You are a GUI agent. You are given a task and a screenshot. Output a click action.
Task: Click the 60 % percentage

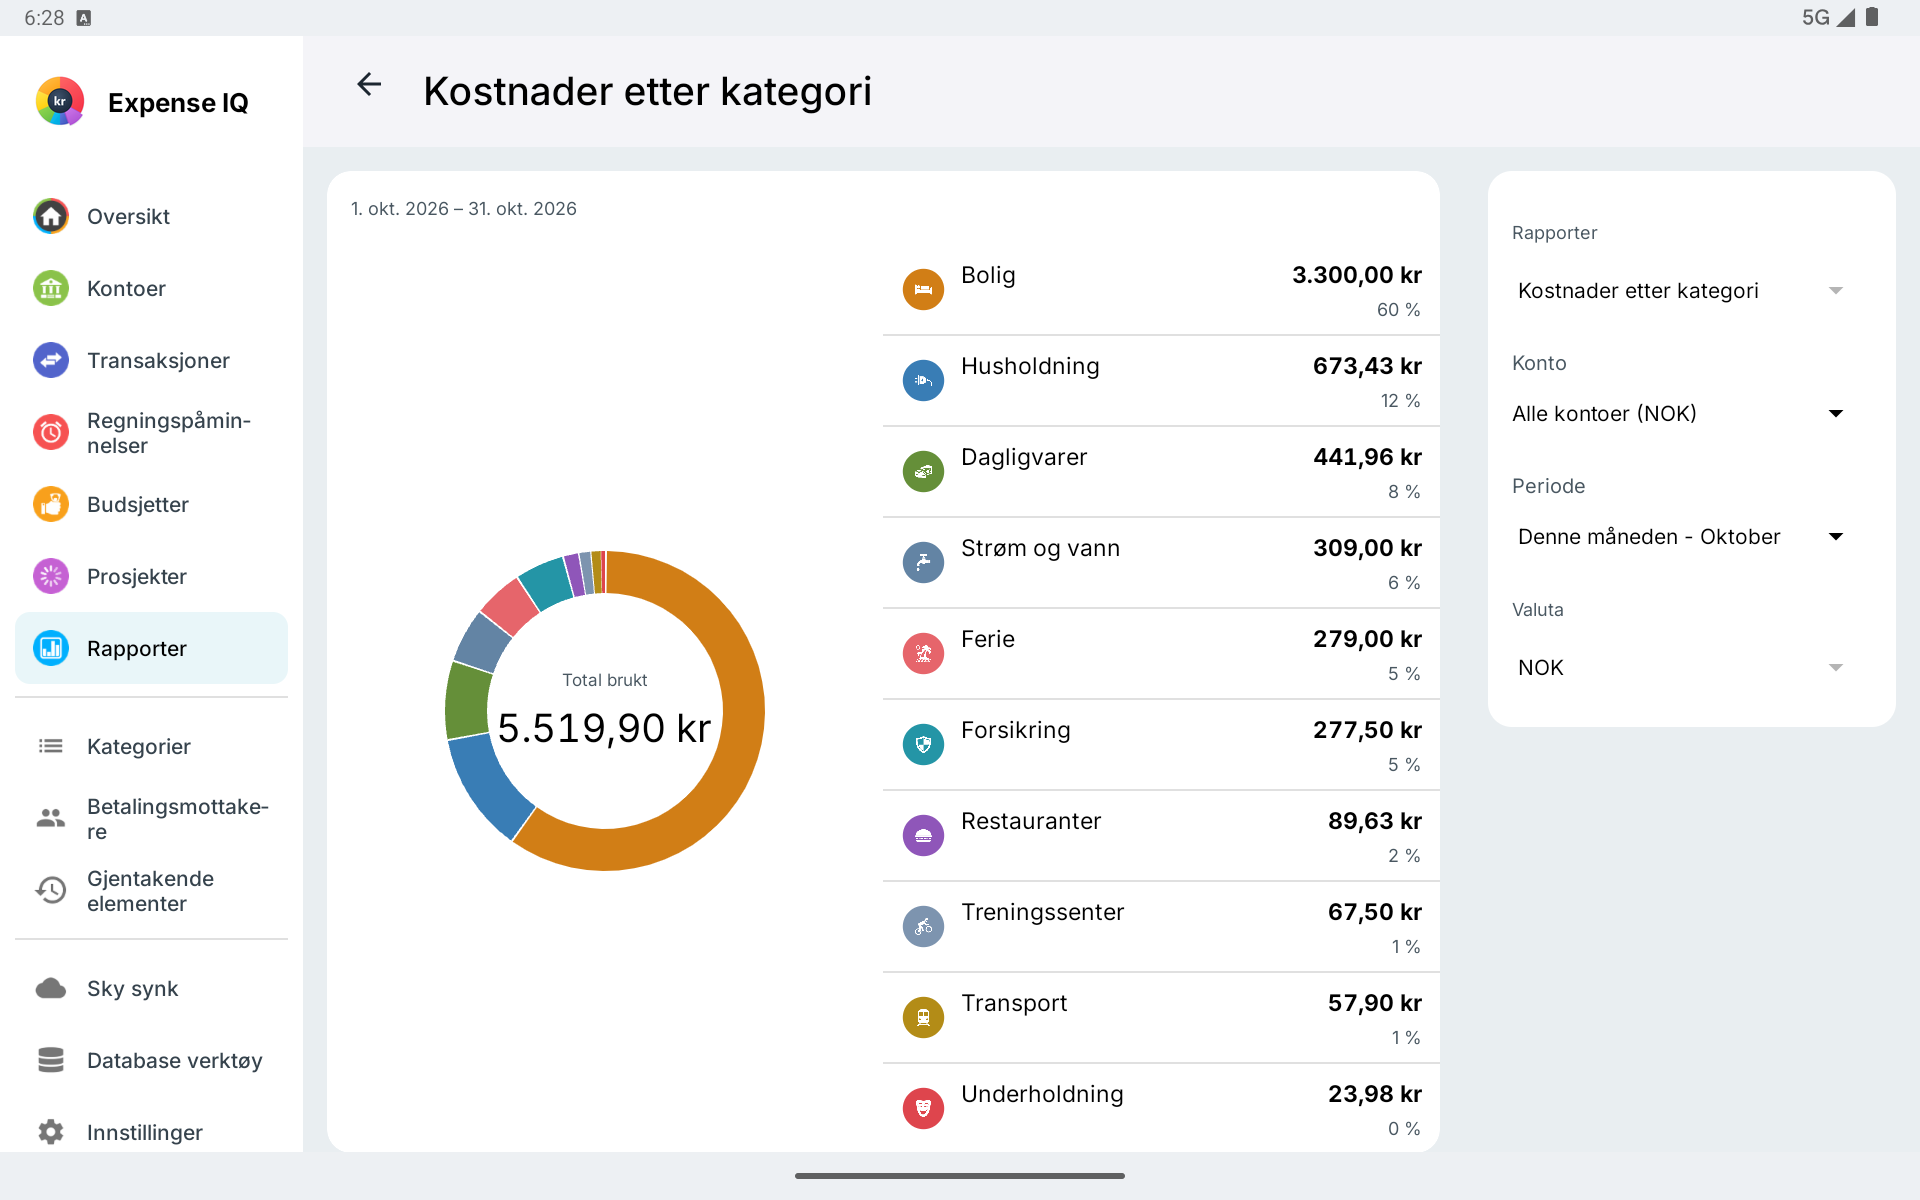click(1398, 310)
